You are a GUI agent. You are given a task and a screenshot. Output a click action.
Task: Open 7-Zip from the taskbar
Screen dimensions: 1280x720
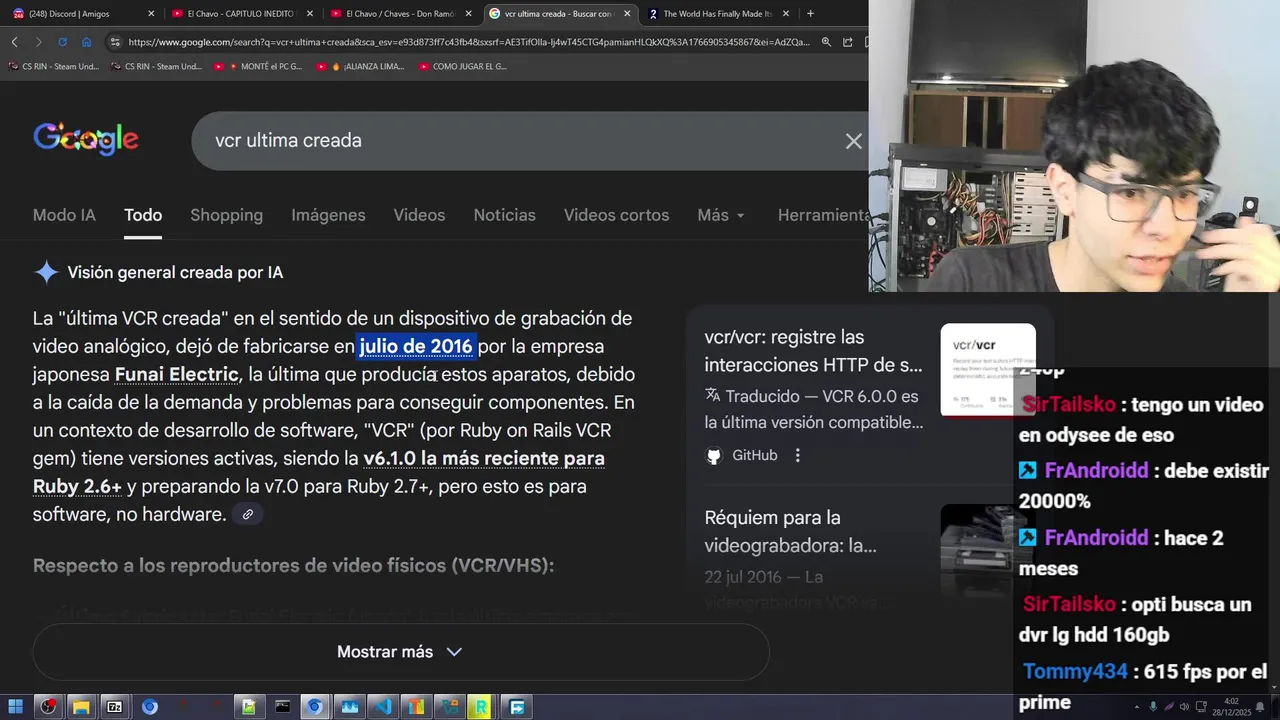(x=114, y=707)
